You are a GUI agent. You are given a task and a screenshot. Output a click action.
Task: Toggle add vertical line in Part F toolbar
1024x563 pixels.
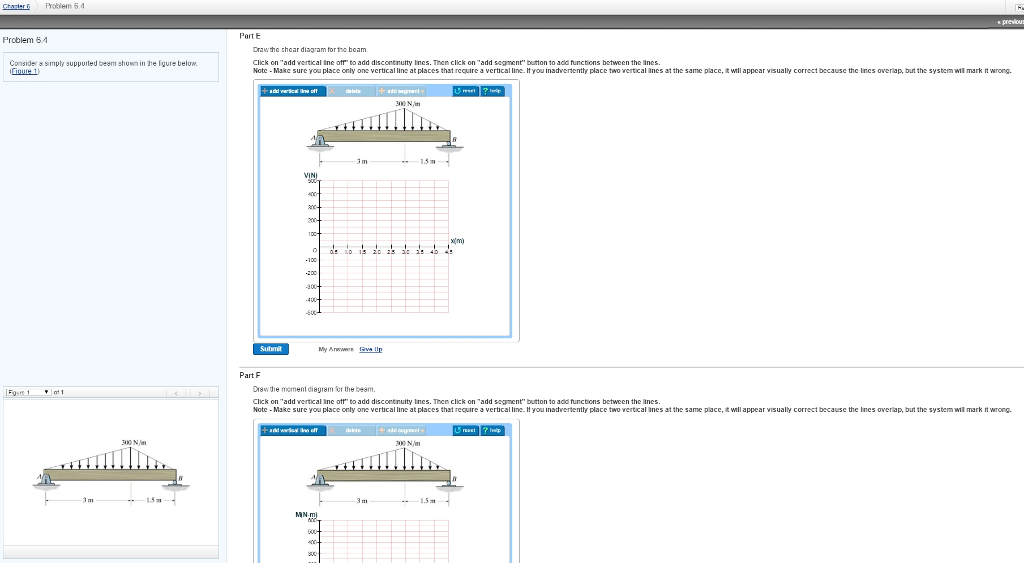(293, 430)
